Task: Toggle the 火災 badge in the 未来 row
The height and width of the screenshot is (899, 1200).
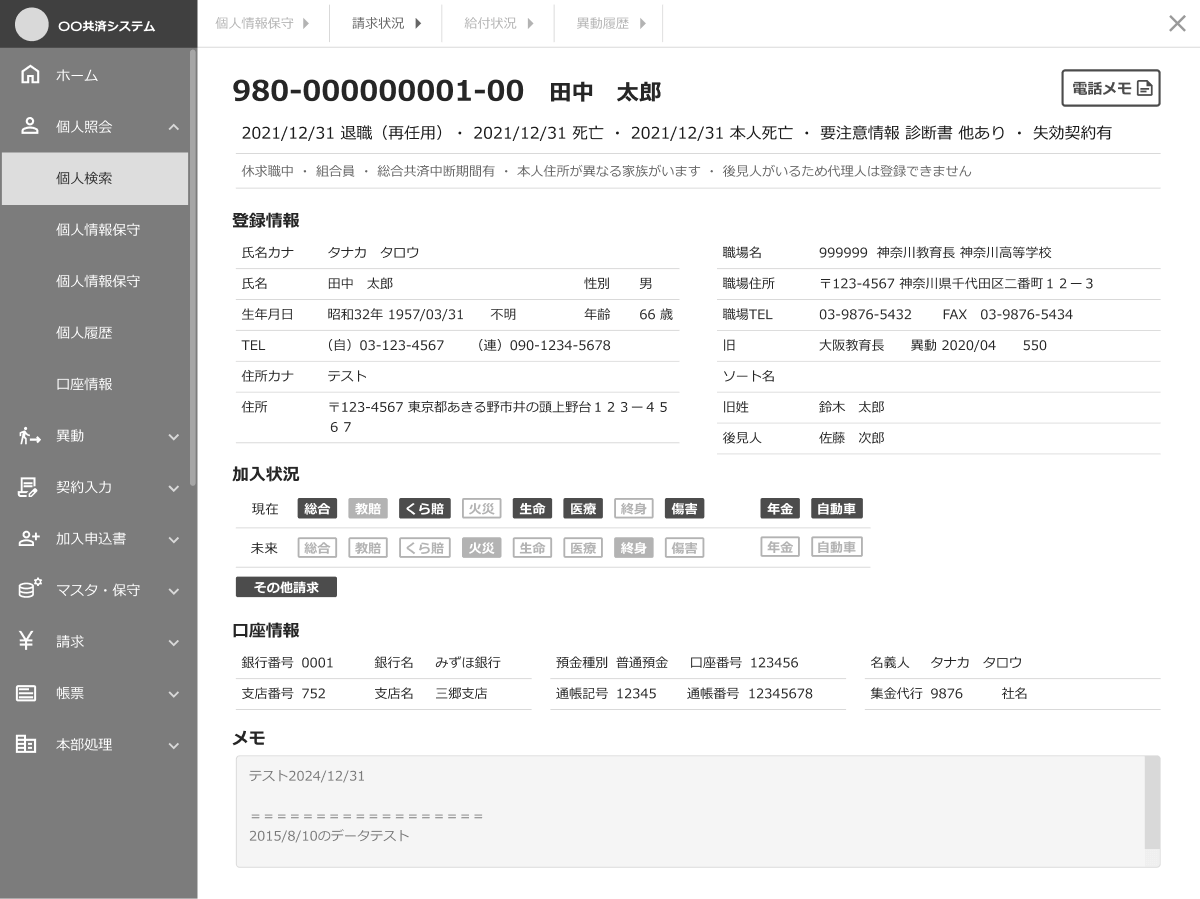Action: tap(481, 547)
